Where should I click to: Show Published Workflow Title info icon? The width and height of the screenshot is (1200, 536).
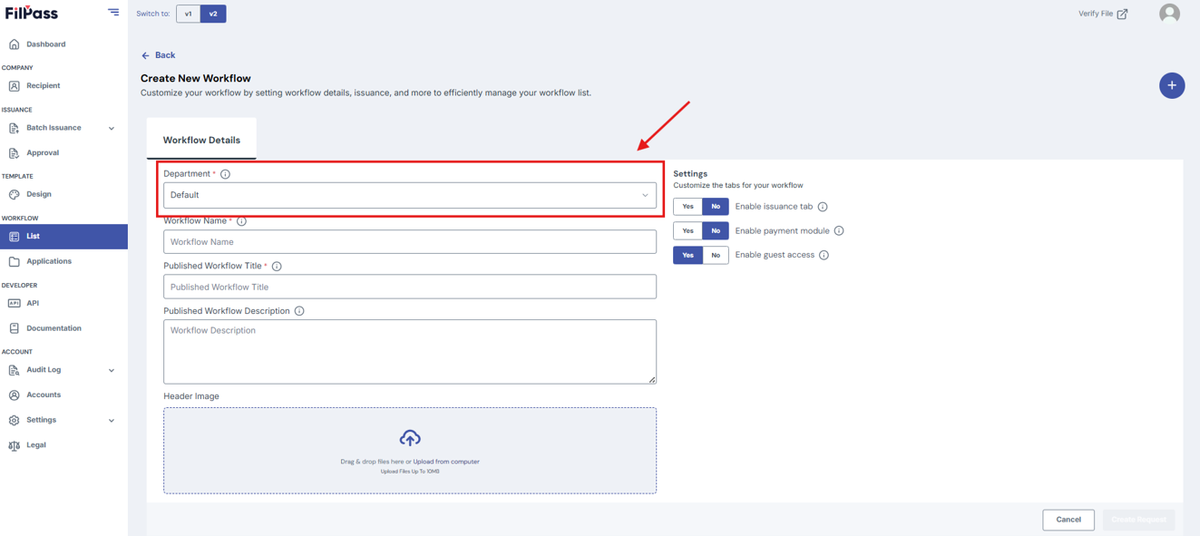click(276, 266)
